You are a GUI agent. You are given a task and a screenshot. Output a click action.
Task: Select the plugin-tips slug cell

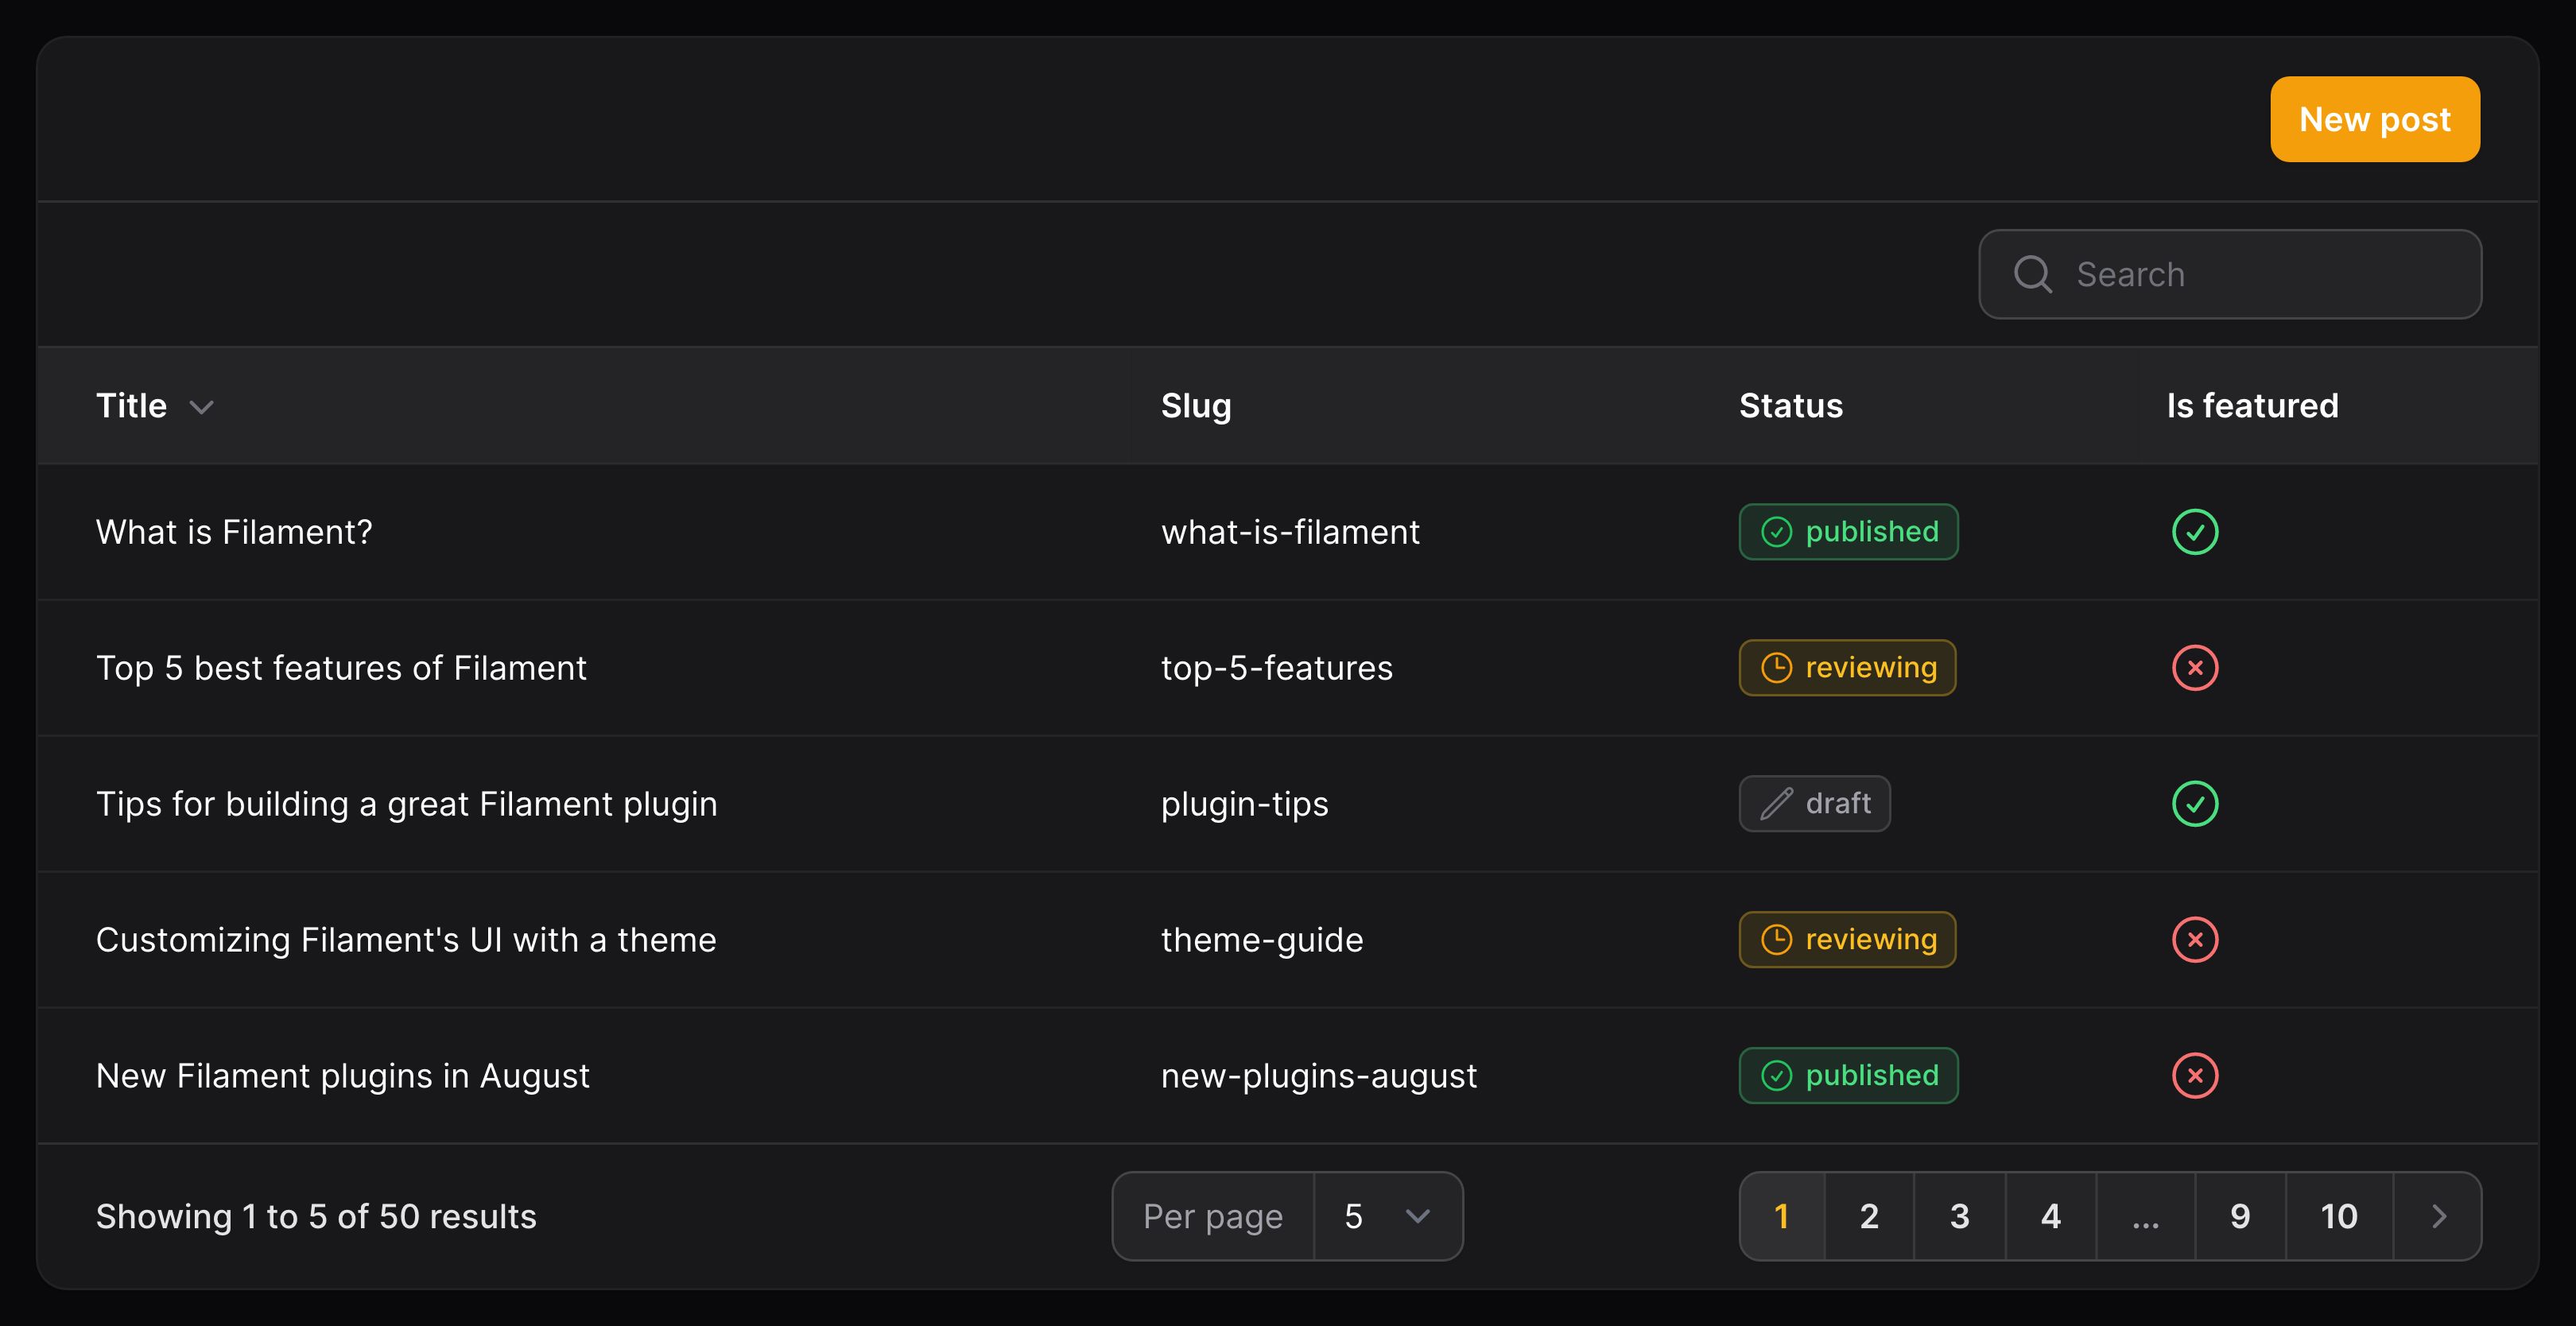click(x=1244, y=804)
